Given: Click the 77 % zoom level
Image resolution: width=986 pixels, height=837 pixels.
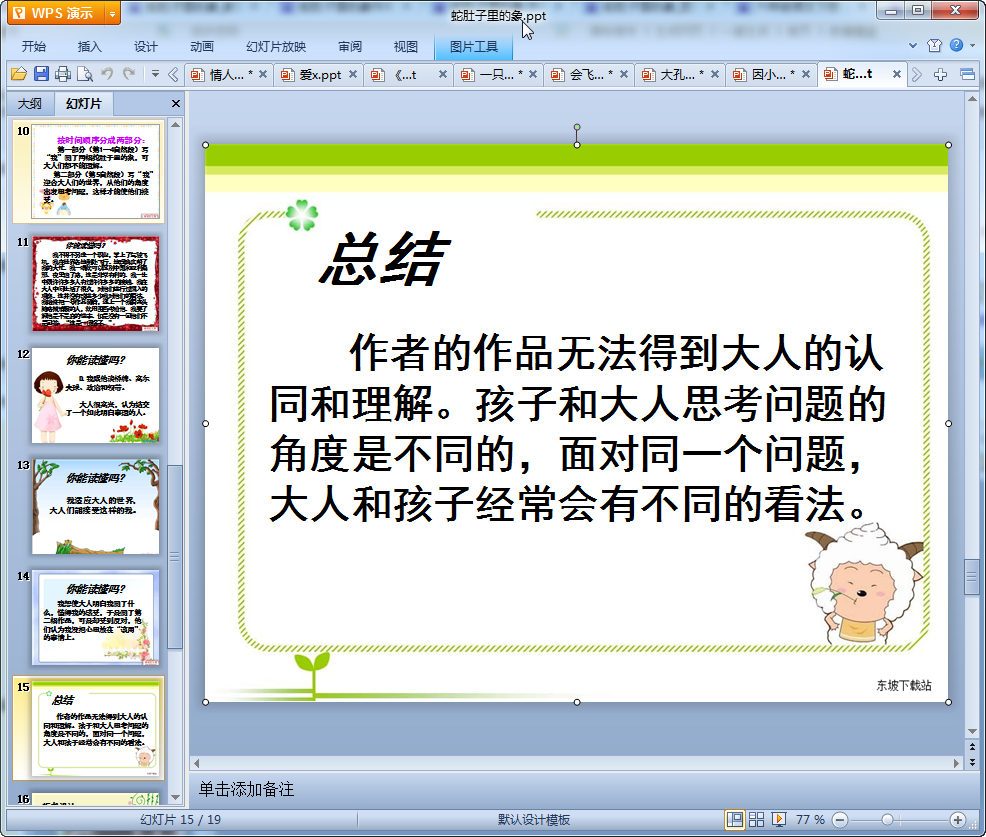Looking at the screenshot, I should (x=810, y=819).
